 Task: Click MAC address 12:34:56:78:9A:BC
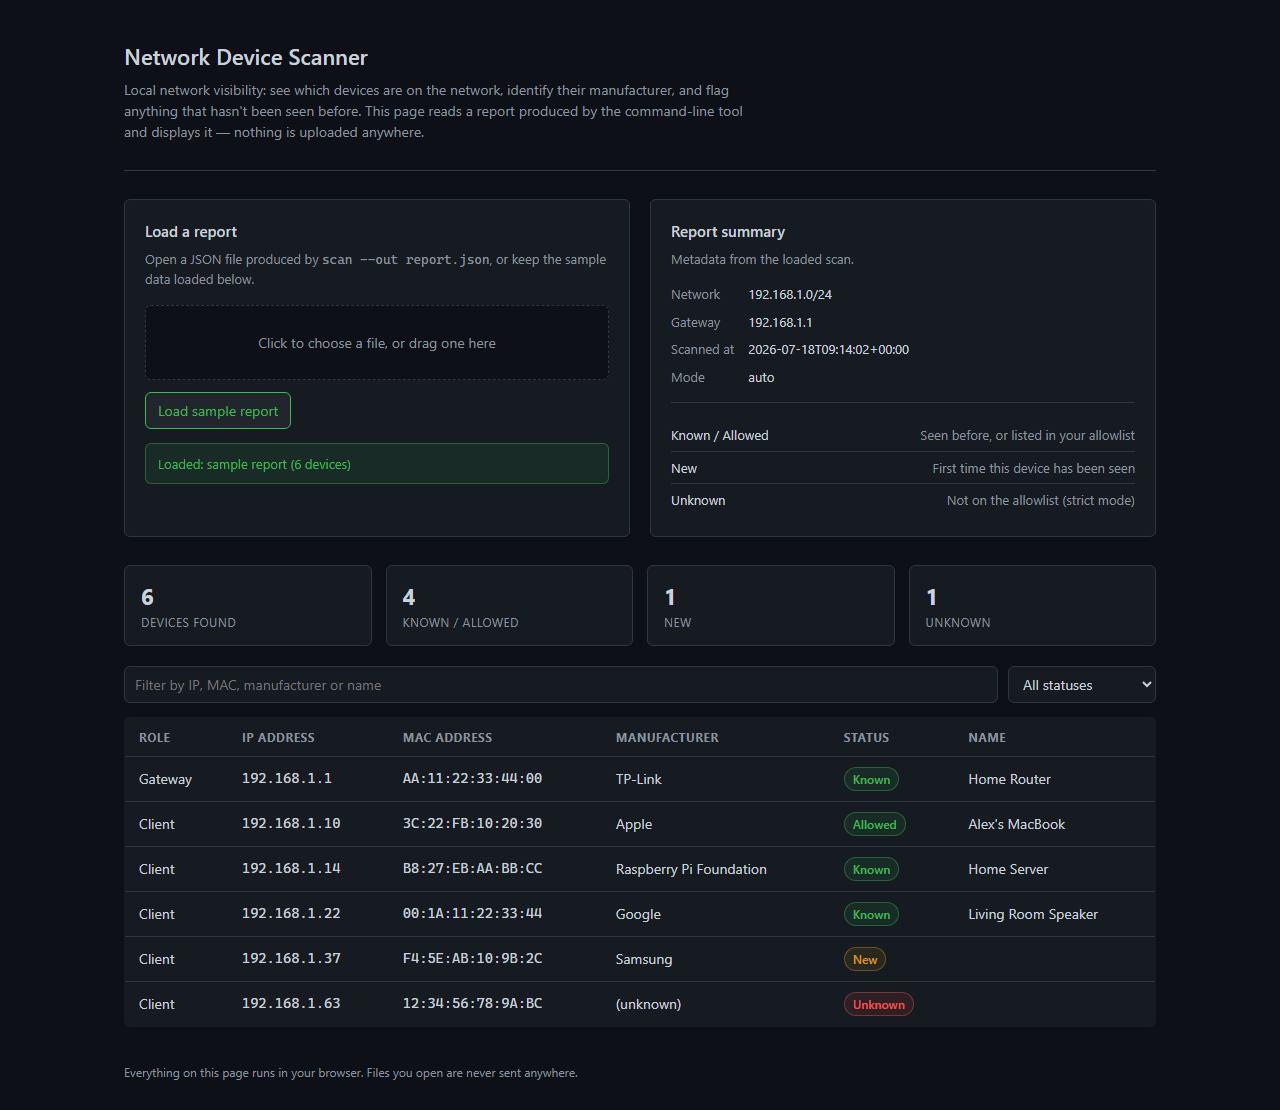472,1003
